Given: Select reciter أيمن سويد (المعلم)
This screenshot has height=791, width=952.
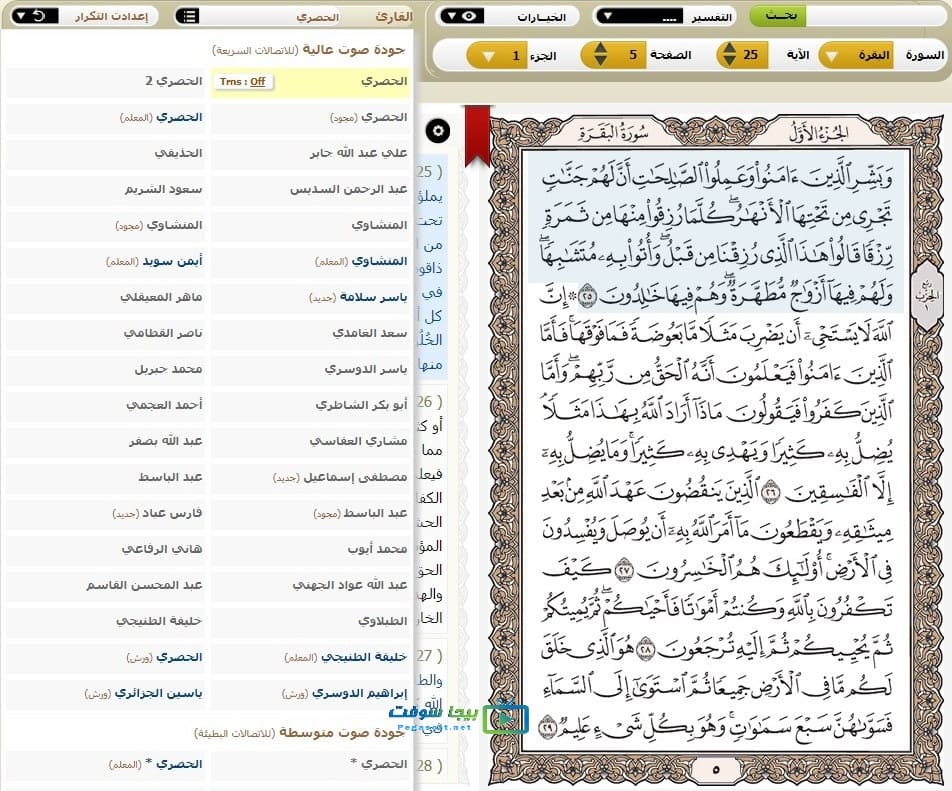Looking at the screenshot, I should click(104, 261).
